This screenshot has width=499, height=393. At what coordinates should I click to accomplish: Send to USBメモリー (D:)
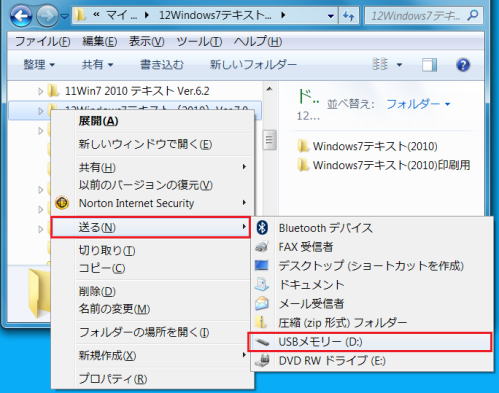coord(370,342)
